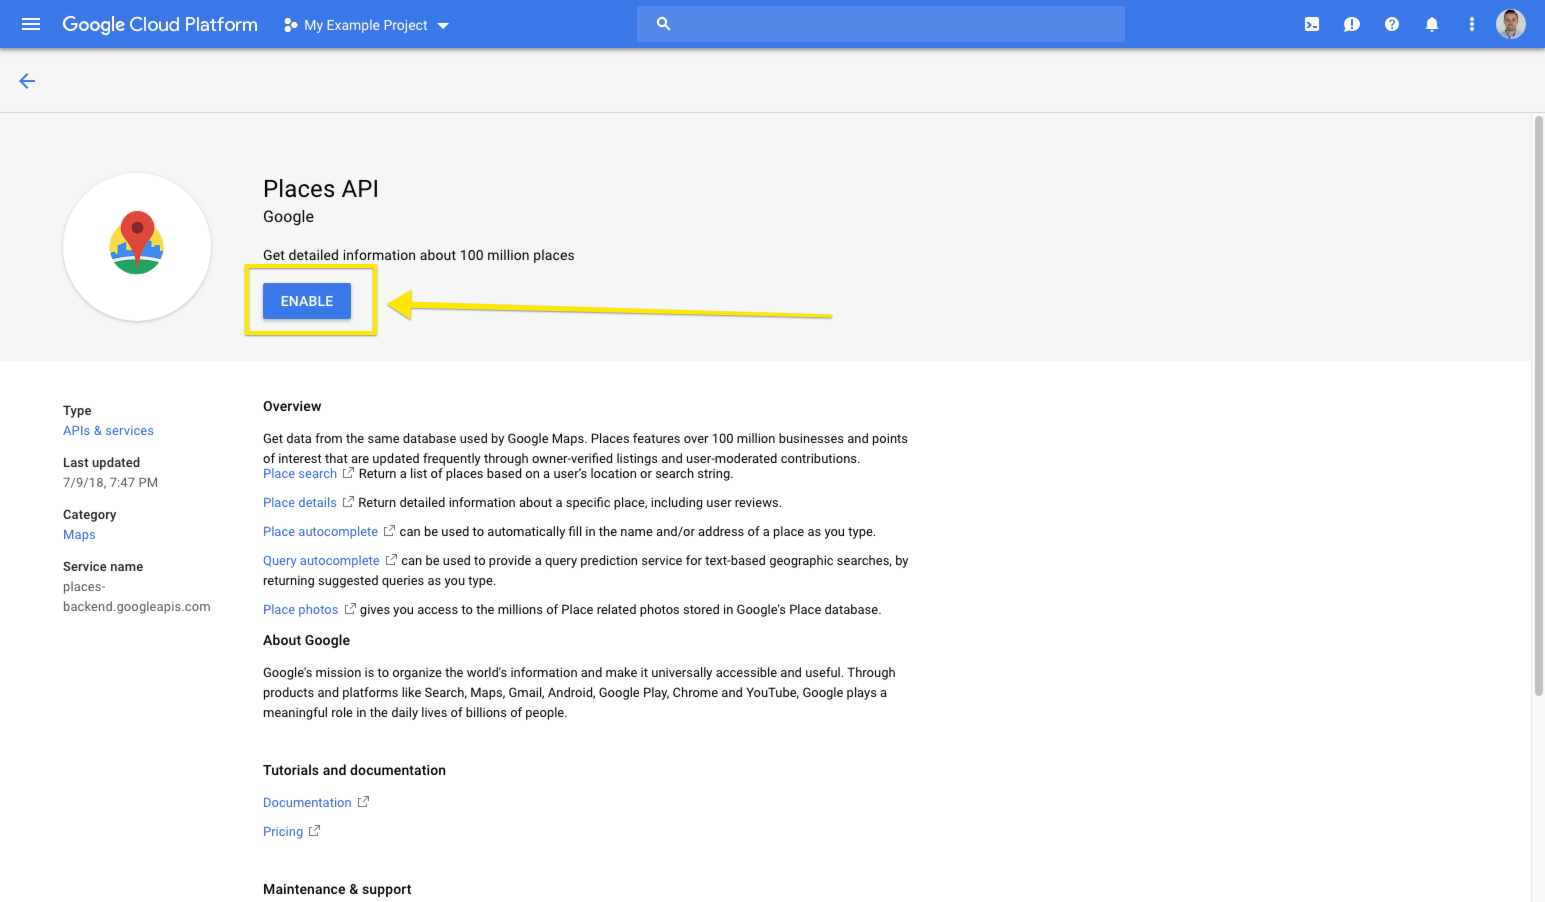Open the Documentation link
Viewport: 1545px width, 902px height.
pos(307,803)
